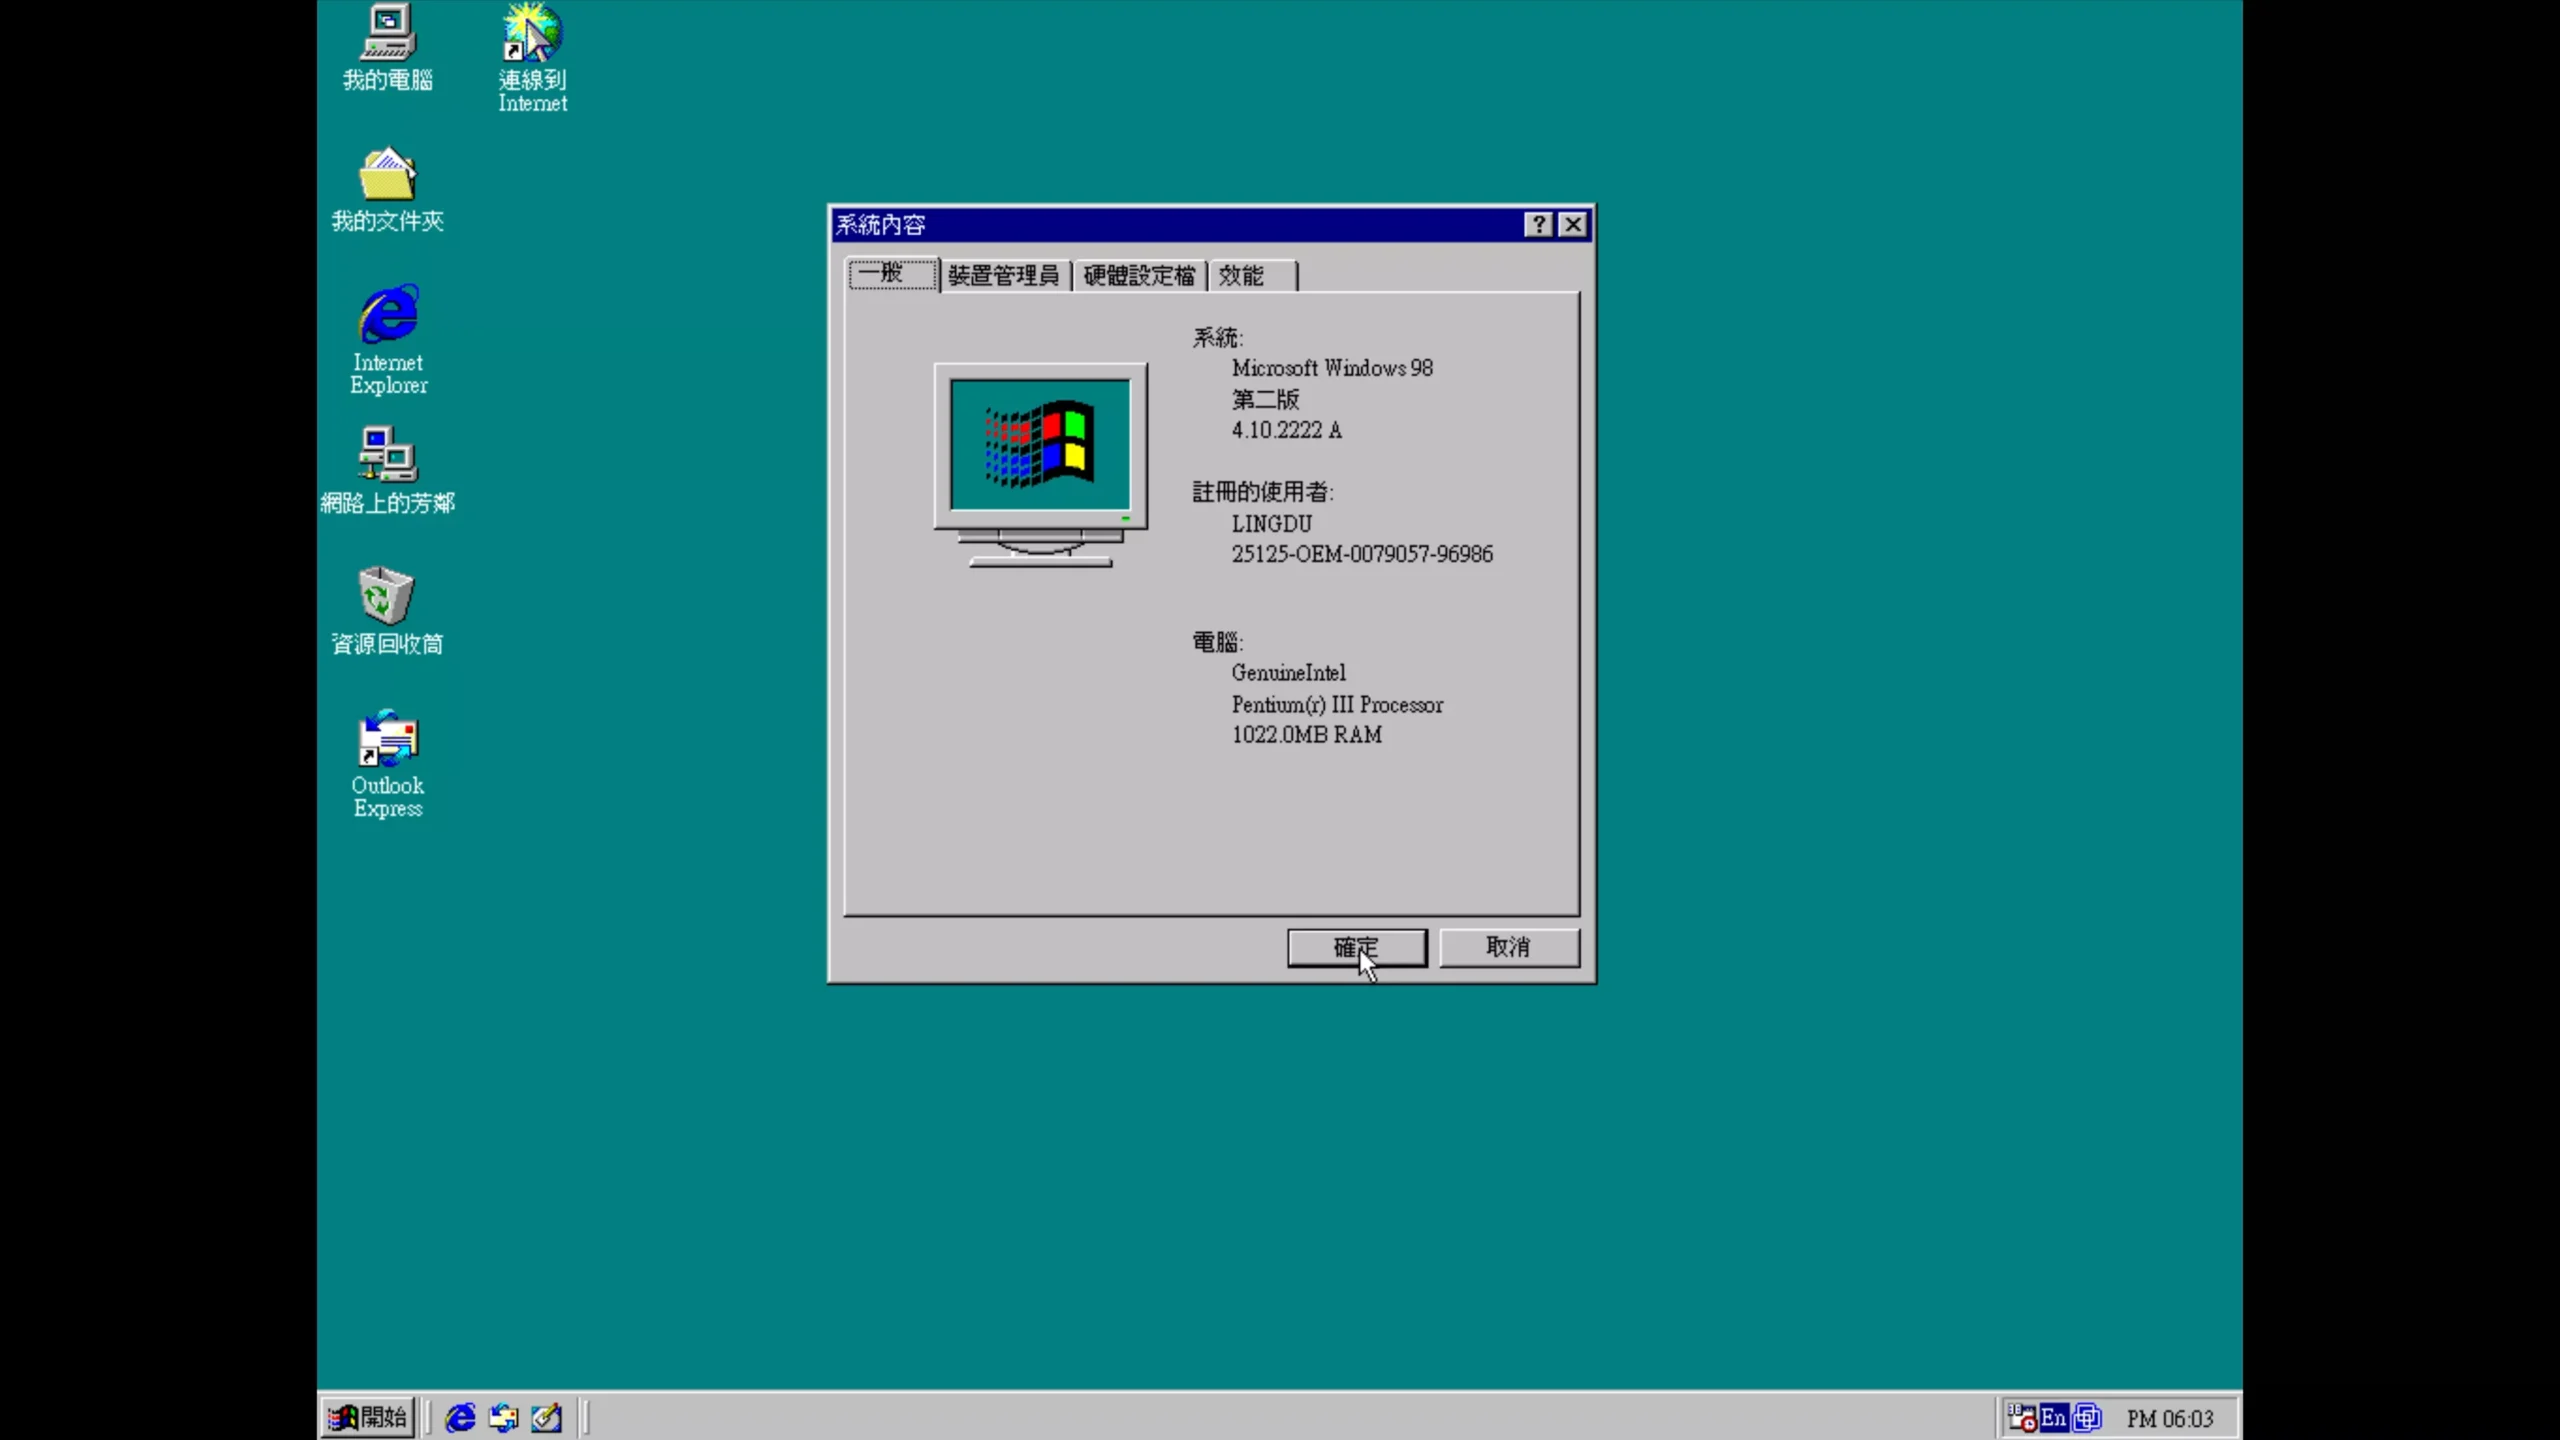Click the En language indicator in tray
Screen dimensions: 2560x1440
[2053, 1417]
